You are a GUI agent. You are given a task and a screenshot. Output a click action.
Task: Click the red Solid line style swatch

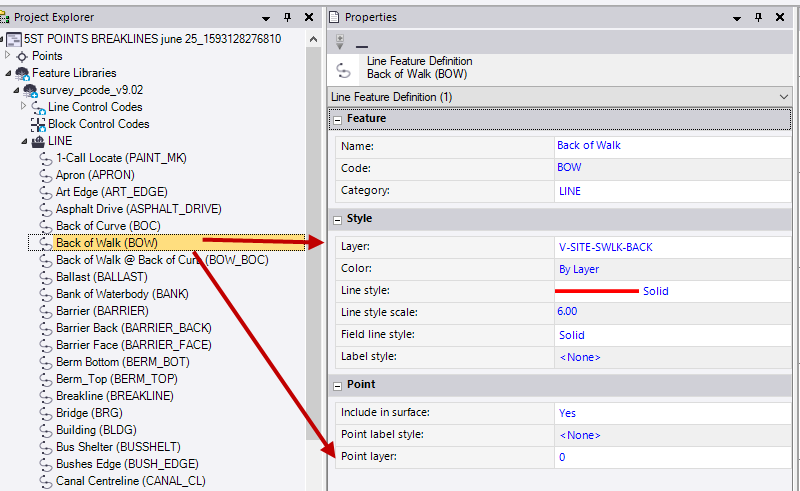[x=596, y=291]
